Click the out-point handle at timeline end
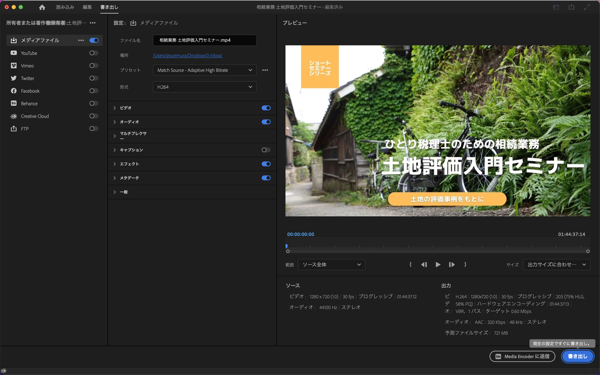 click(x=588, y=251)
